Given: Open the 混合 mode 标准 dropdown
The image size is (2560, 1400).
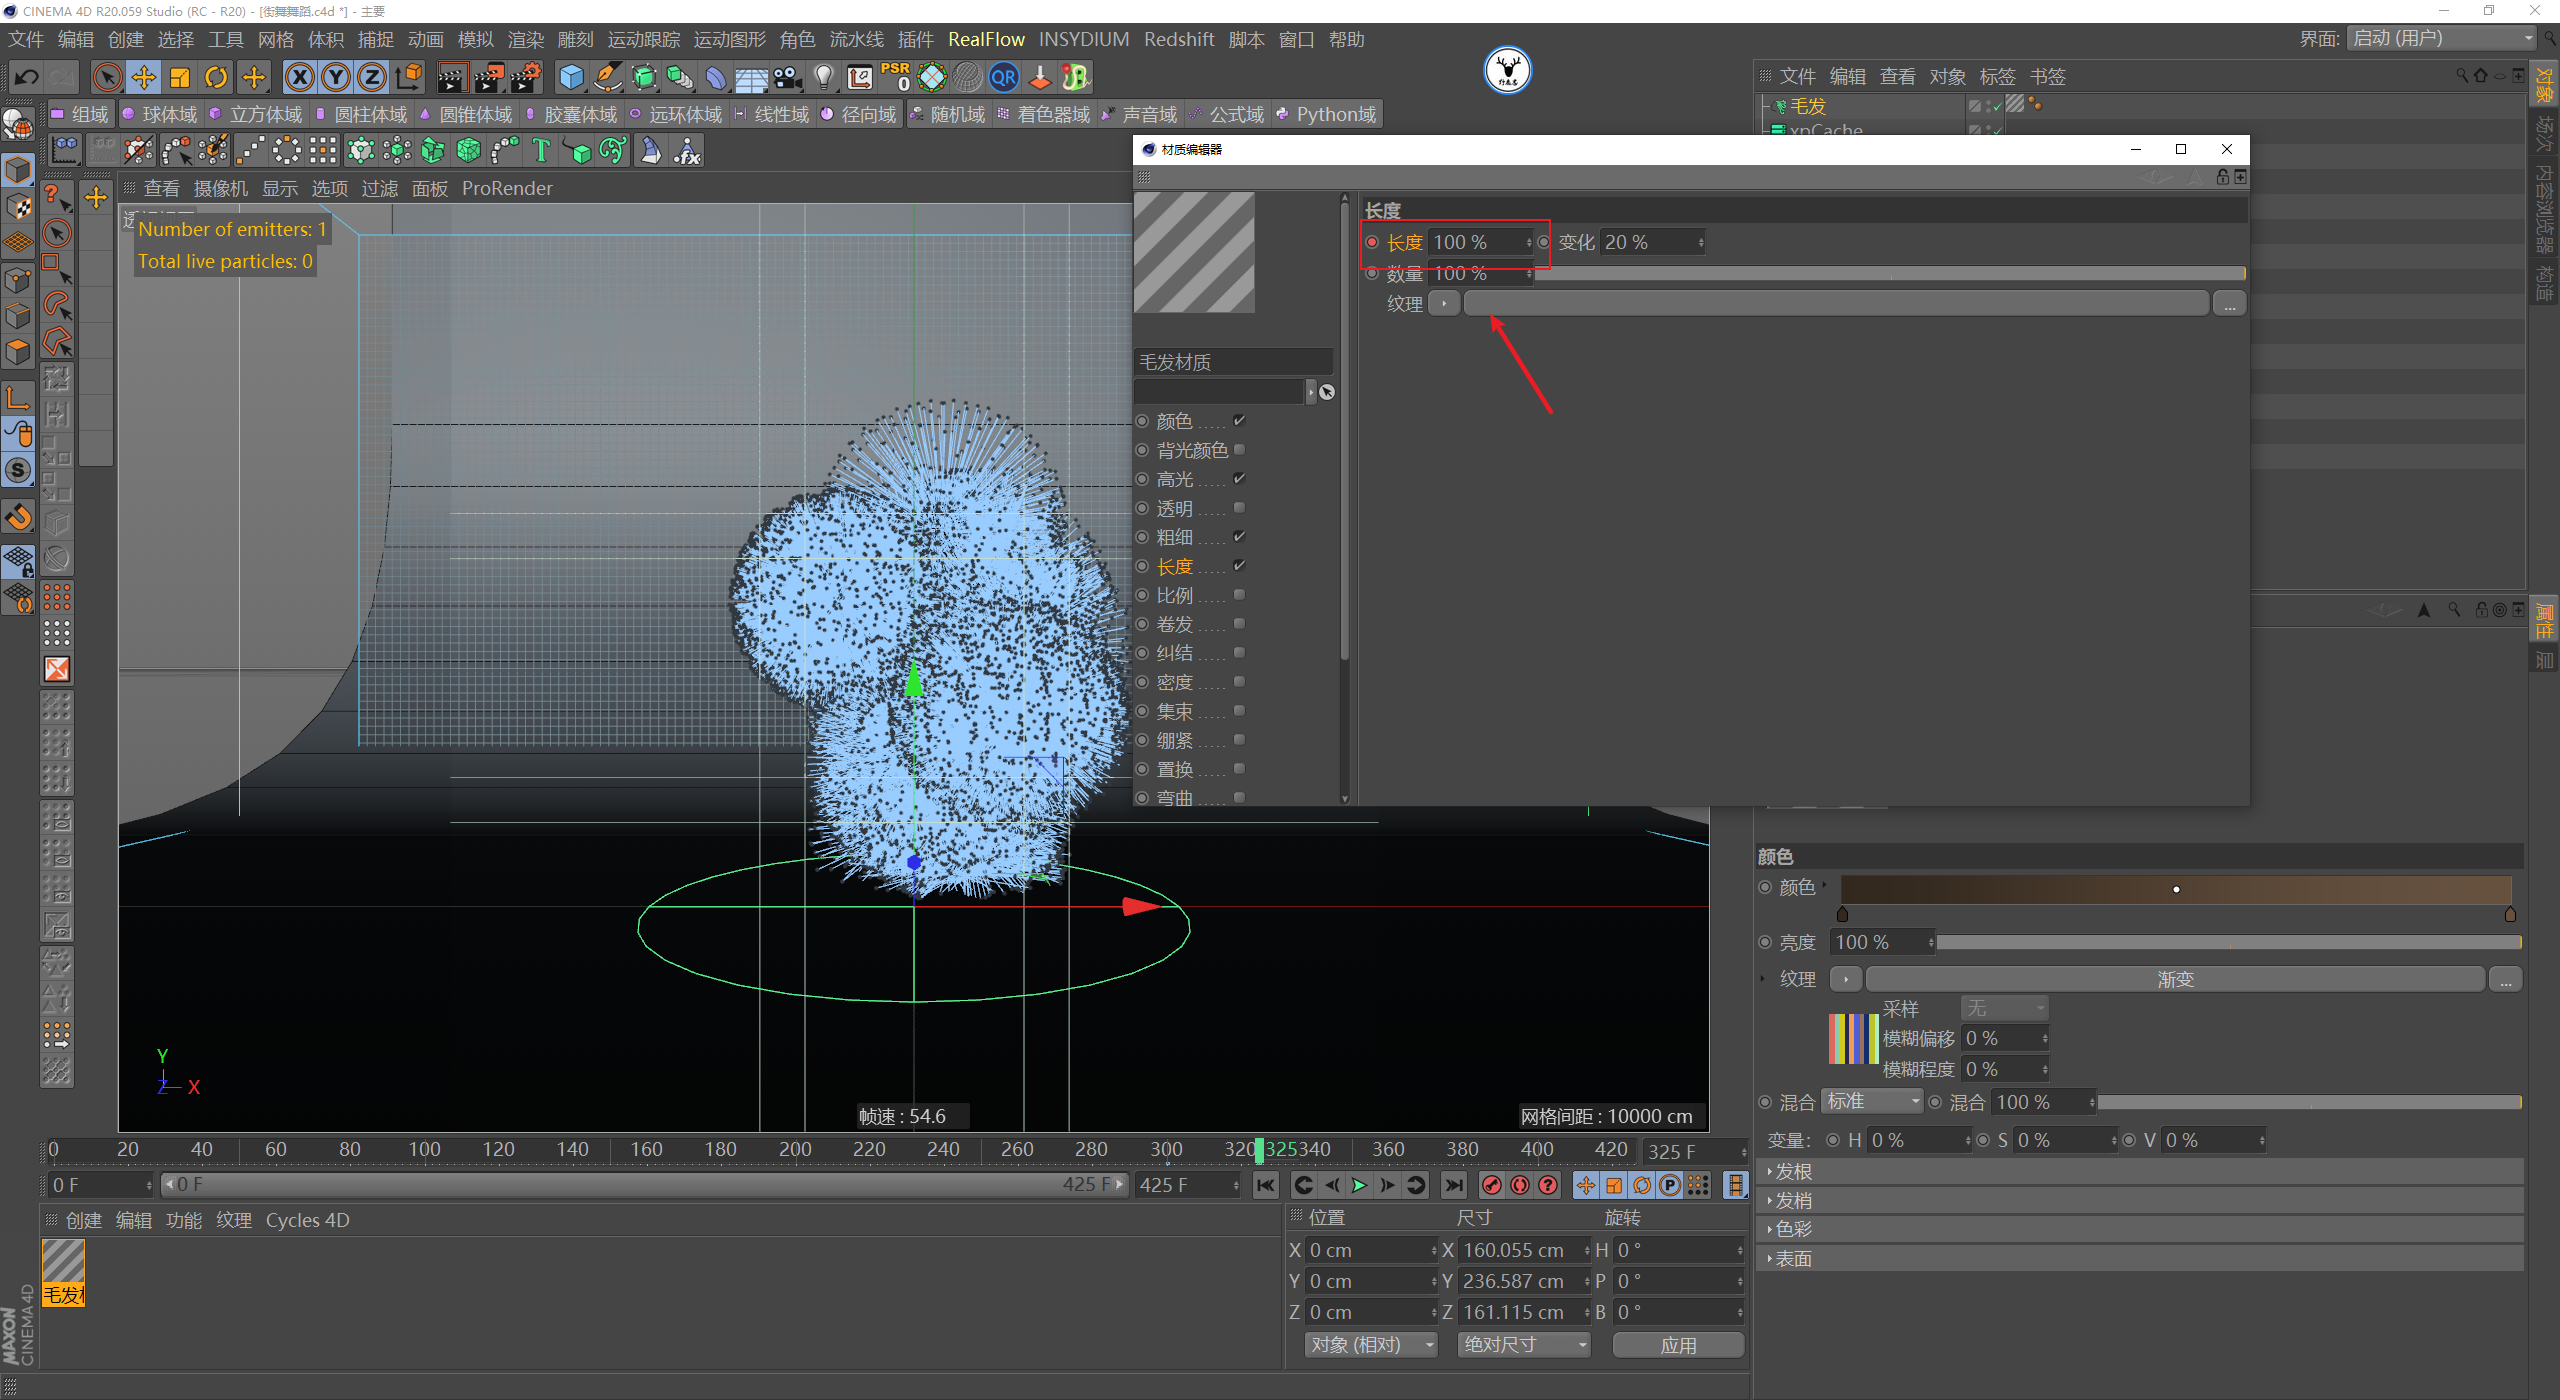Looking at the screenshot, I should pos(1871,1101).
